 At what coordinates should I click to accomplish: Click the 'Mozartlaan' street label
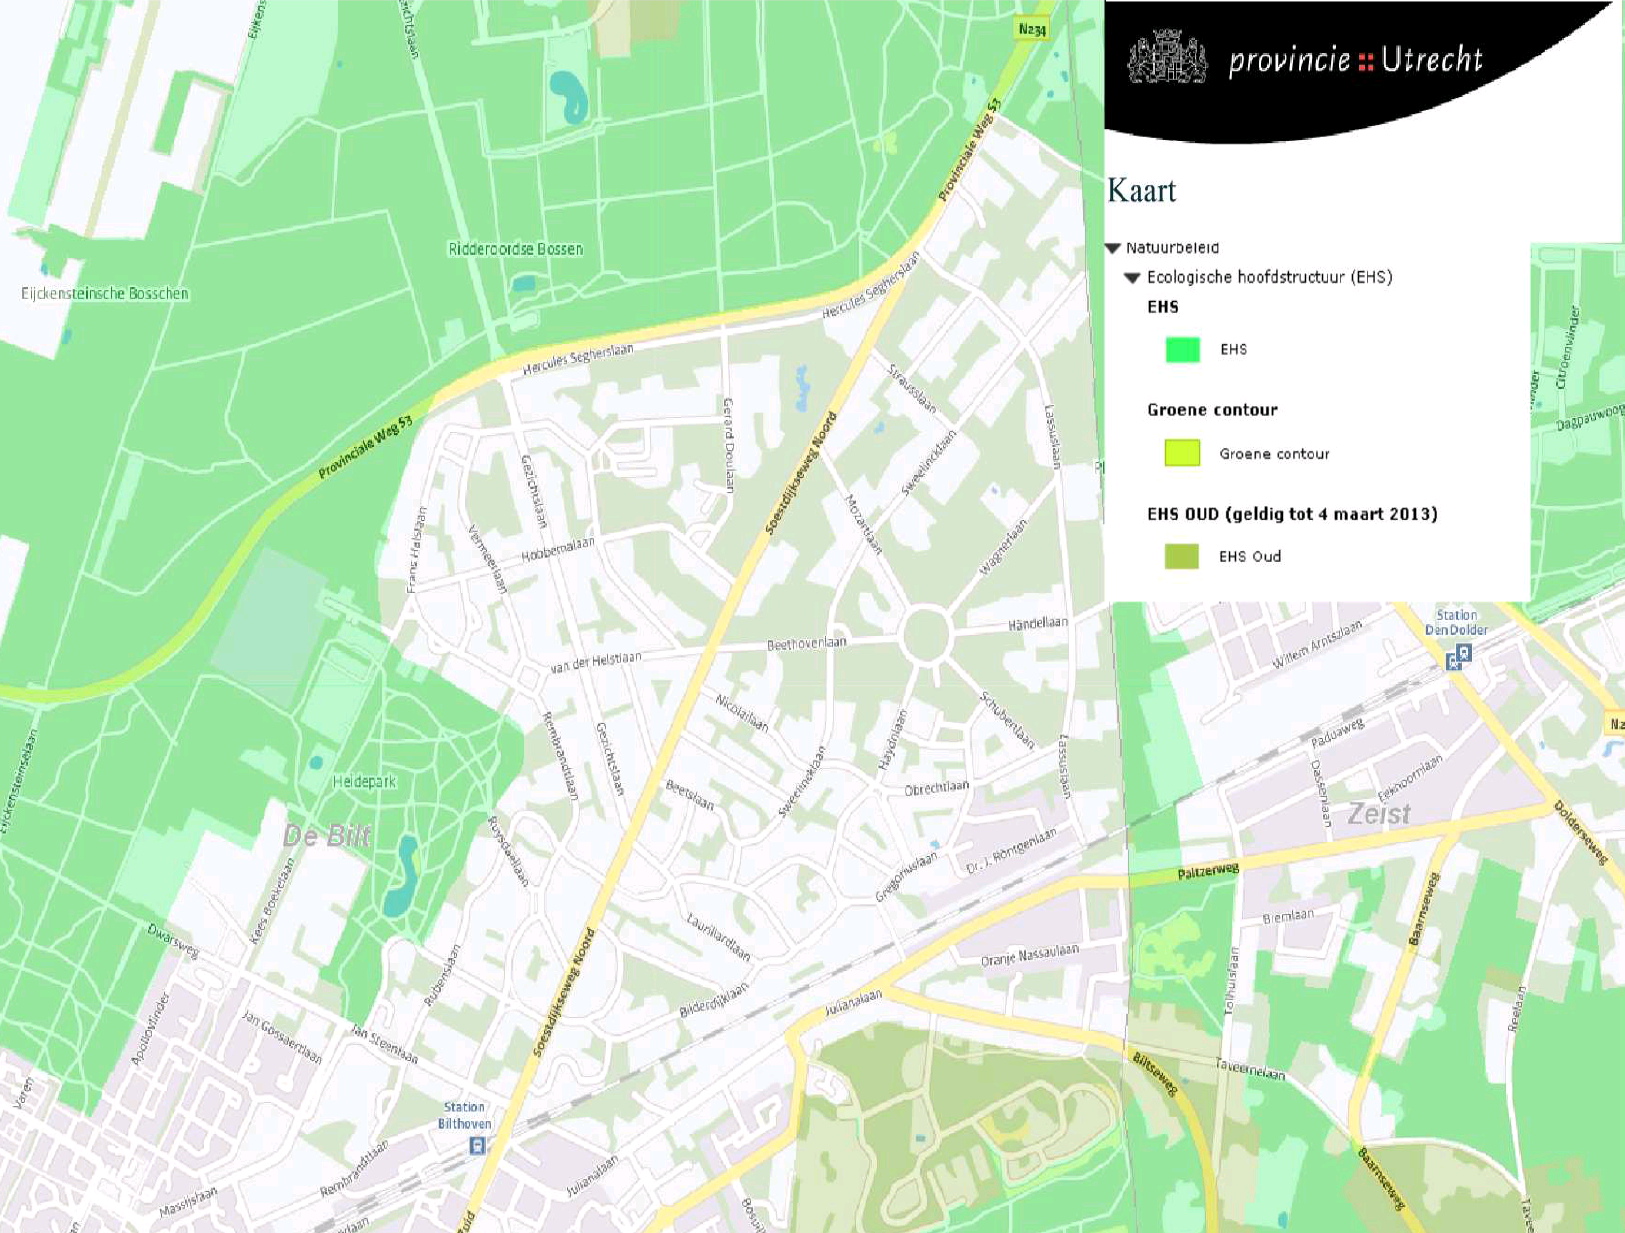coord(864,524)
